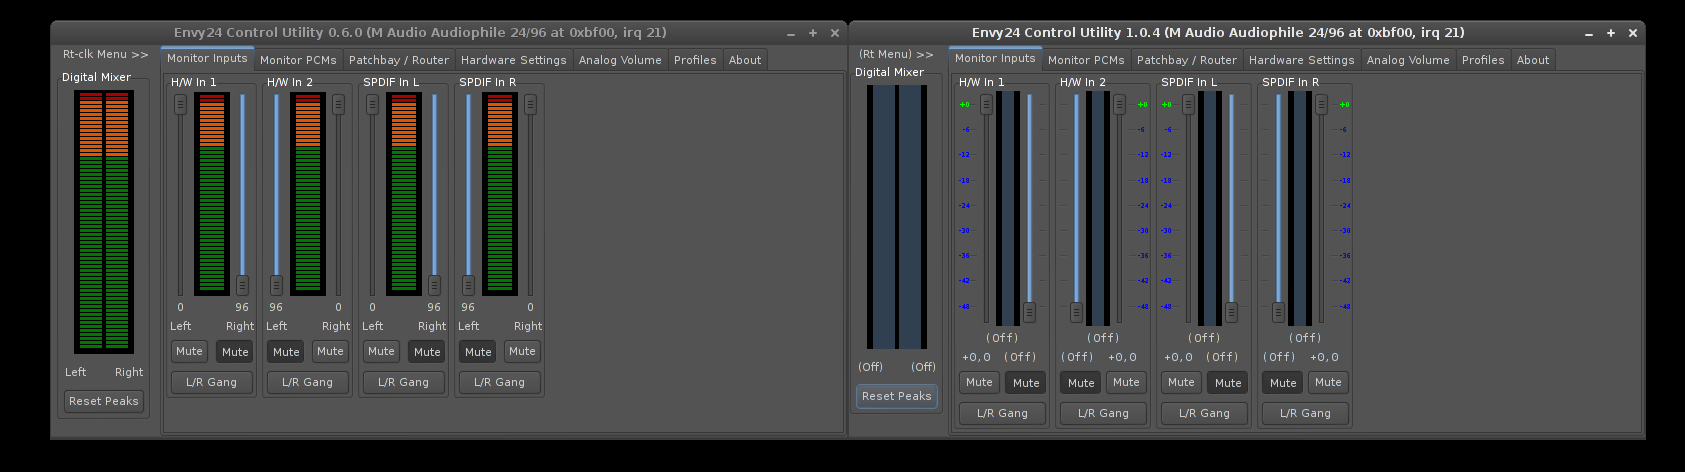Toggle SPDIF In L Right Mute in 0.6.0 window
The height and width of the screenshot is (472, 1685).
(427, 351)
